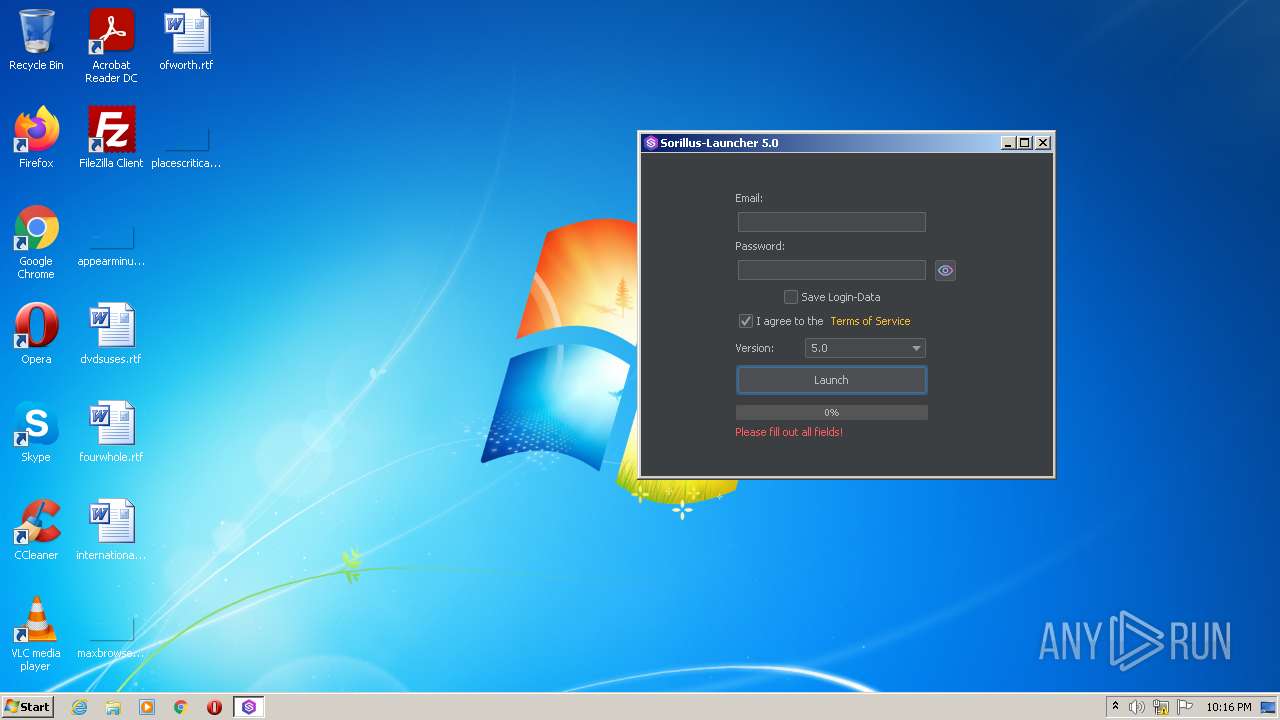Image resolution: width=1280 pixels, height=720 pixels.
Task: Click the Sorillus-Launcher title bar logo
Action: coord(650,143)
